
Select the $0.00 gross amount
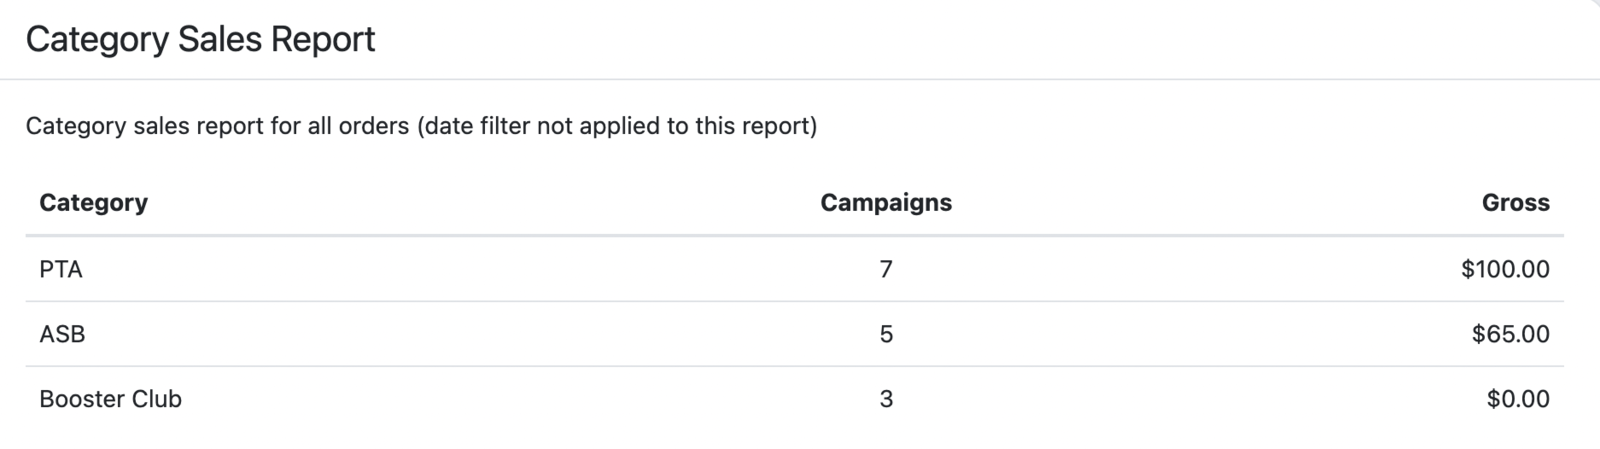tap(1518, 399)
